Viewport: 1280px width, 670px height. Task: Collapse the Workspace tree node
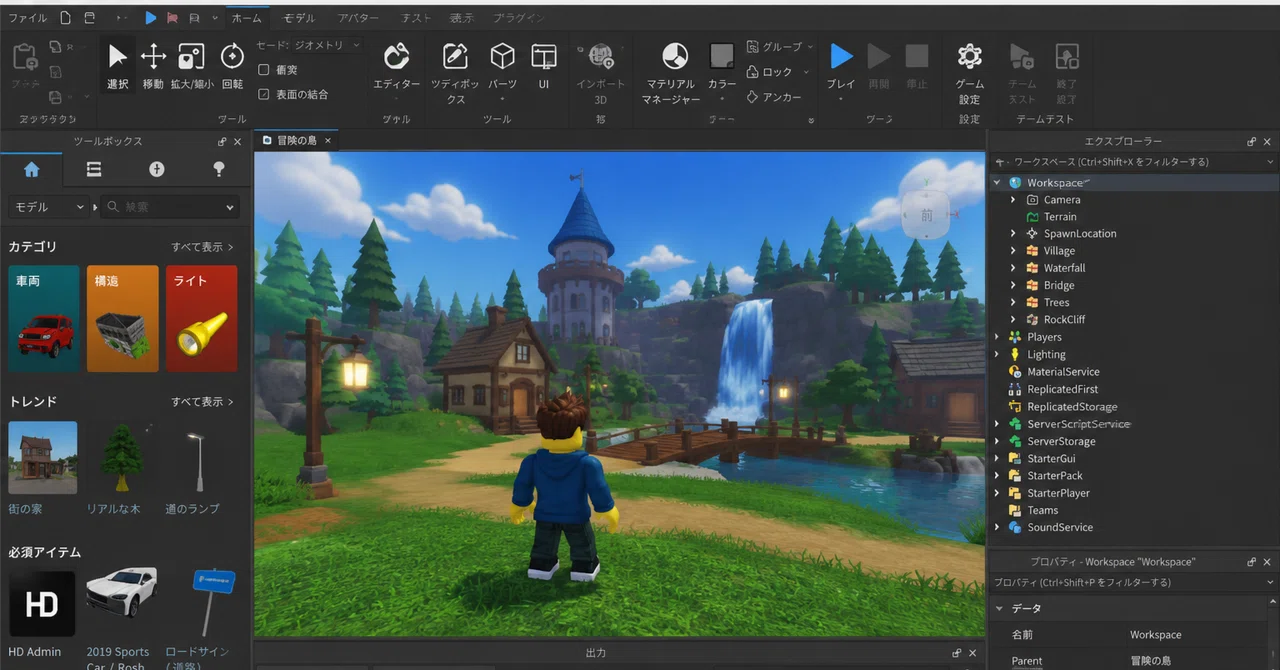point(997,183)
